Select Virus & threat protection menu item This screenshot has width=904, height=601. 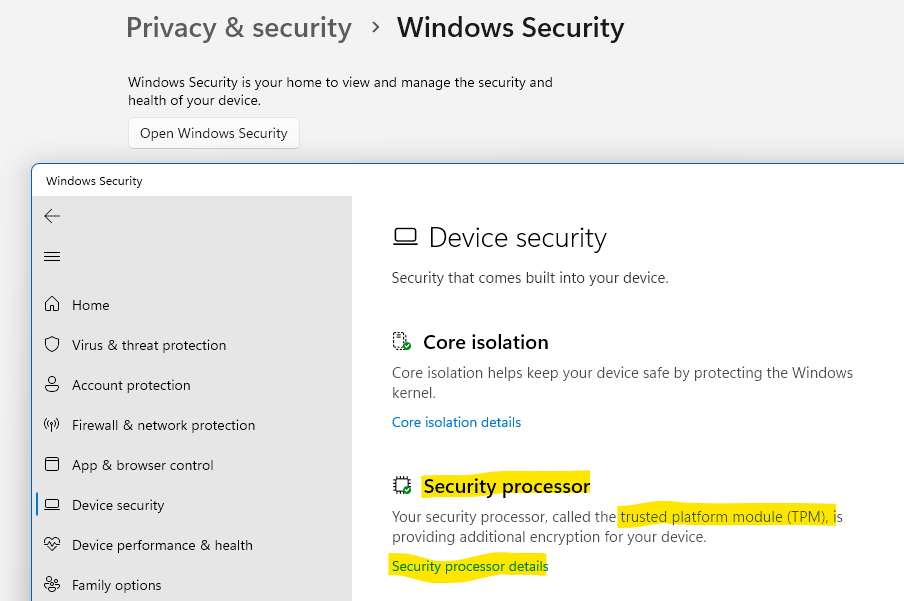click(x=149, y=345)
